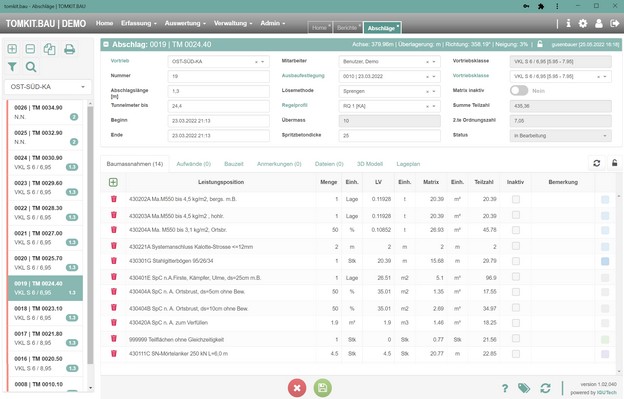Click the red cancel button
Image resolution: width=624 pixels, height=399 pixels.
pyautogui.click(x=297, y=388)
